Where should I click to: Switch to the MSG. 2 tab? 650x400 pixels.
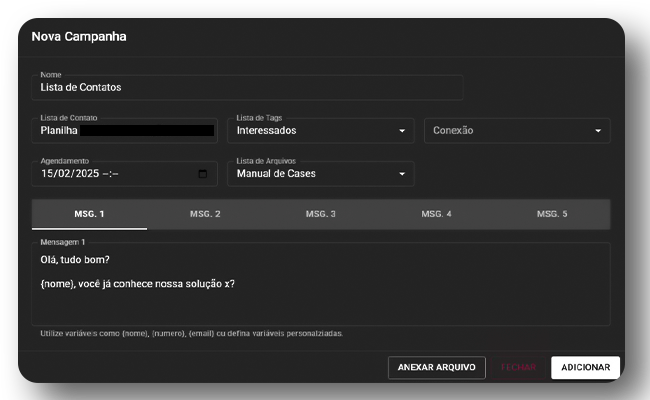pyautogui.click(x=205, y=215)
